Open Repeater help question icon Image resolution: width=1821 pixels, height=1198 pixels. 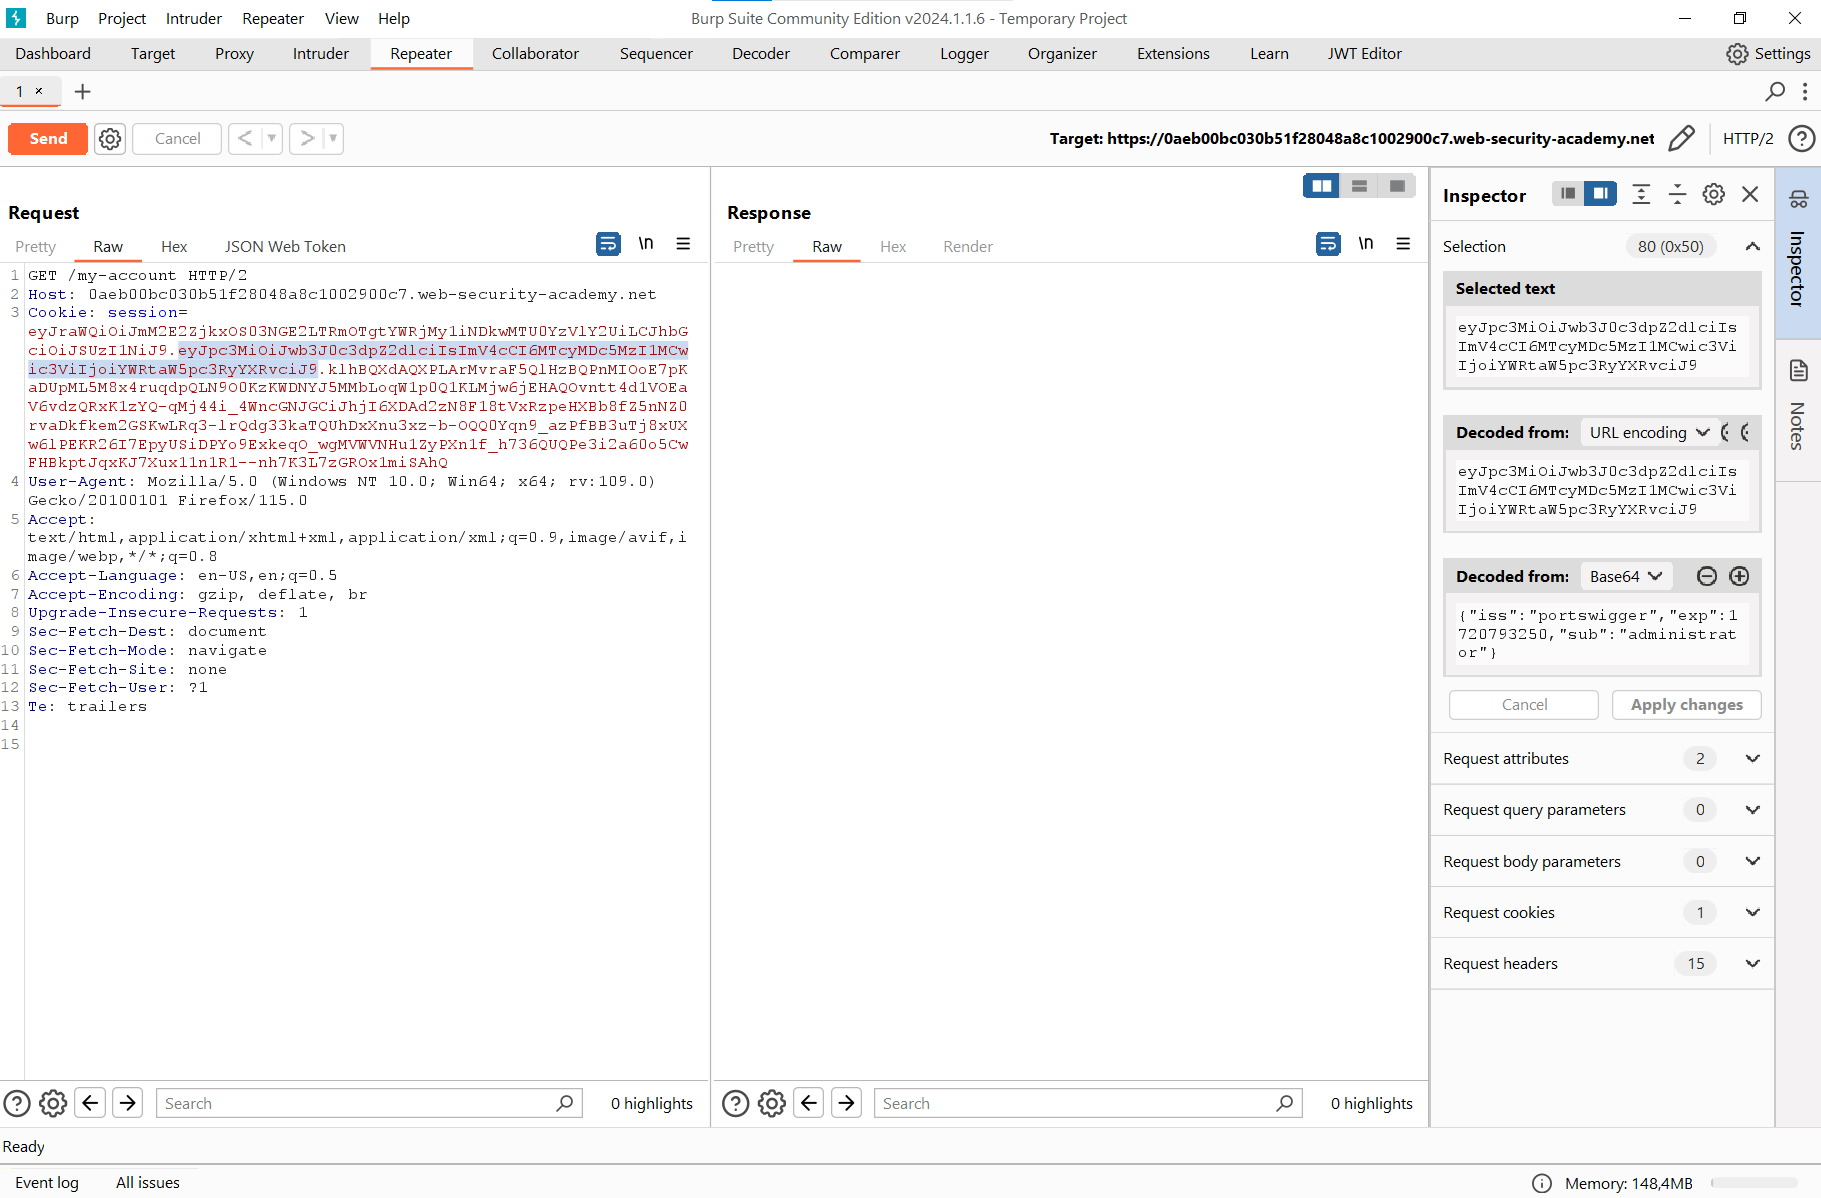click(x=1801, y=139)
